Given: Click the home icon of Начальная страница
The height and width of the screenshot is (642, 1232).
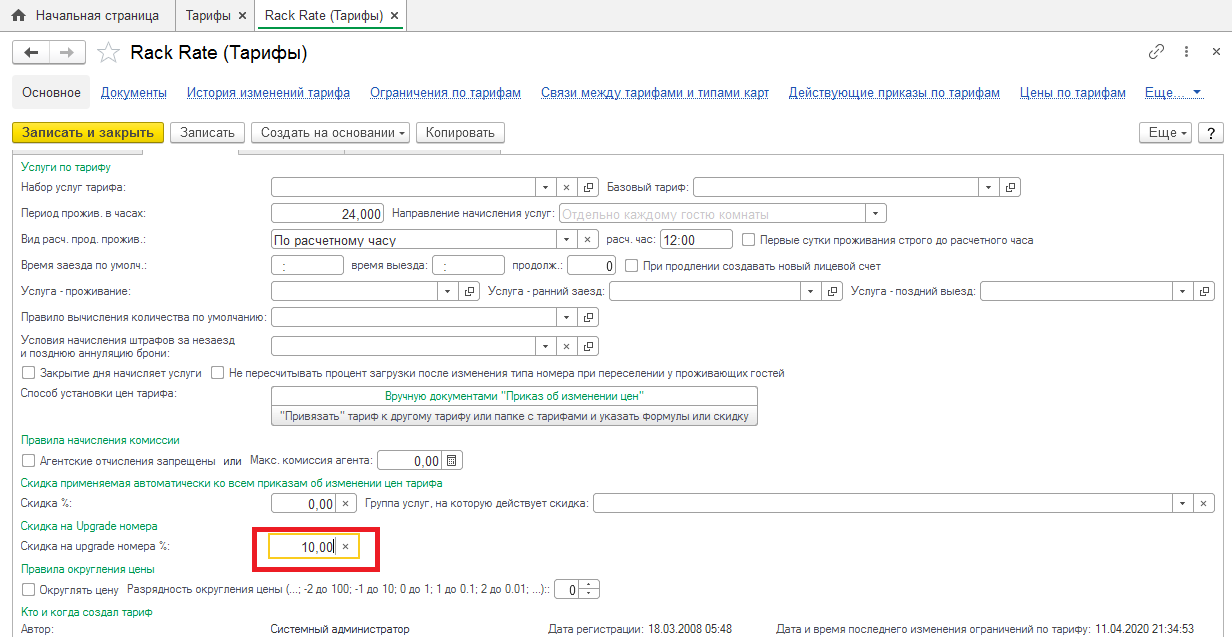Looking at the screenshot, I should [x=18, y=16].
